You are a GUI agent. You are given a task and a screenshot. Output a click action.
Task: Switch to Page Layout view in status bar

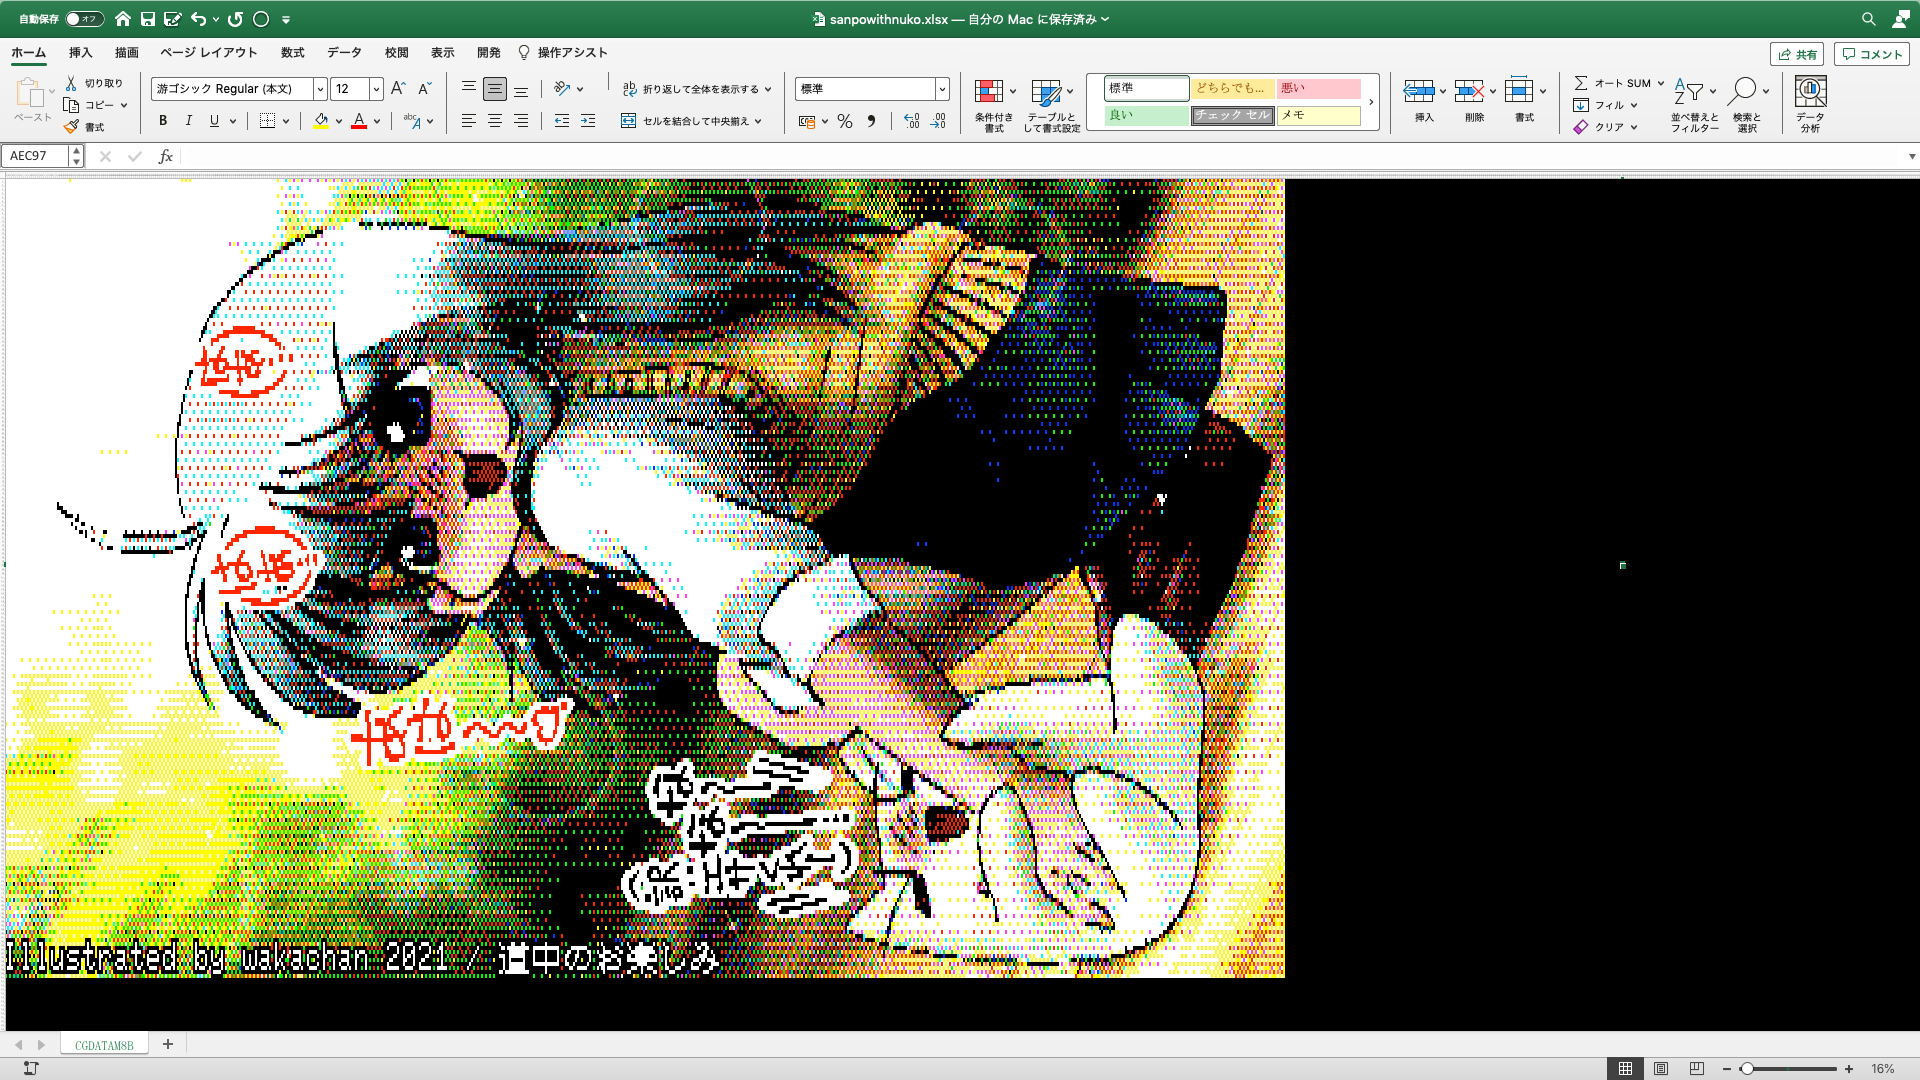[1661, 1068]
